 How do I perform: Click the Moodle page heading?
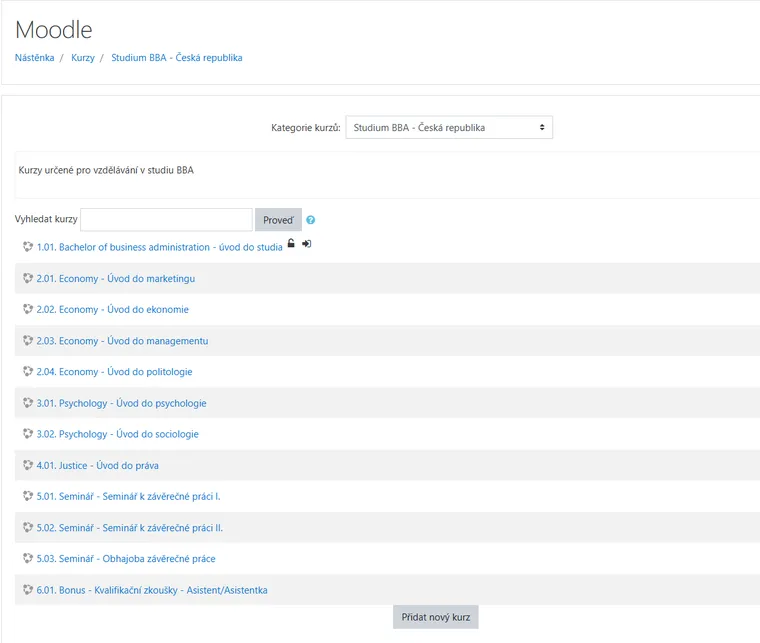tap(54, 30)
